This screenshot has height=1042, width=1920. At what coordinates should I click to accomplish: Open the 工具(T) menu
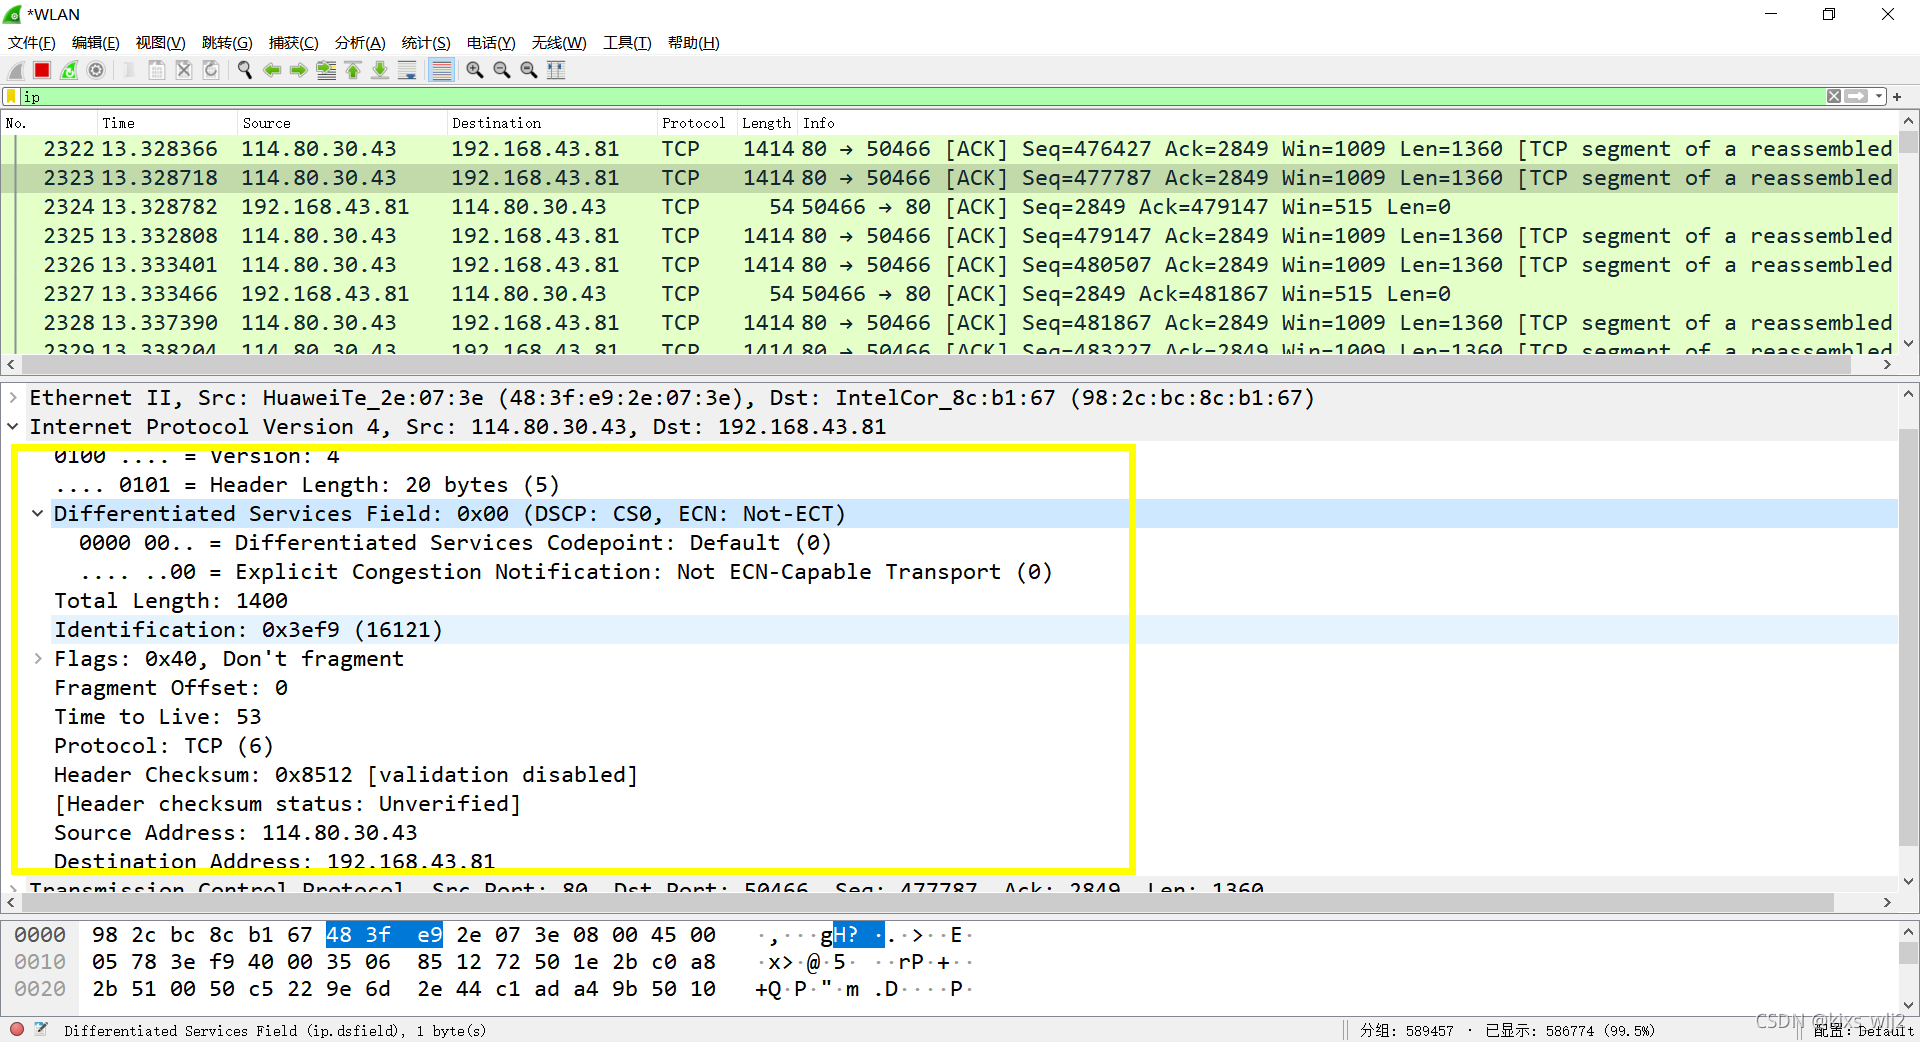[x=627, y=43]
